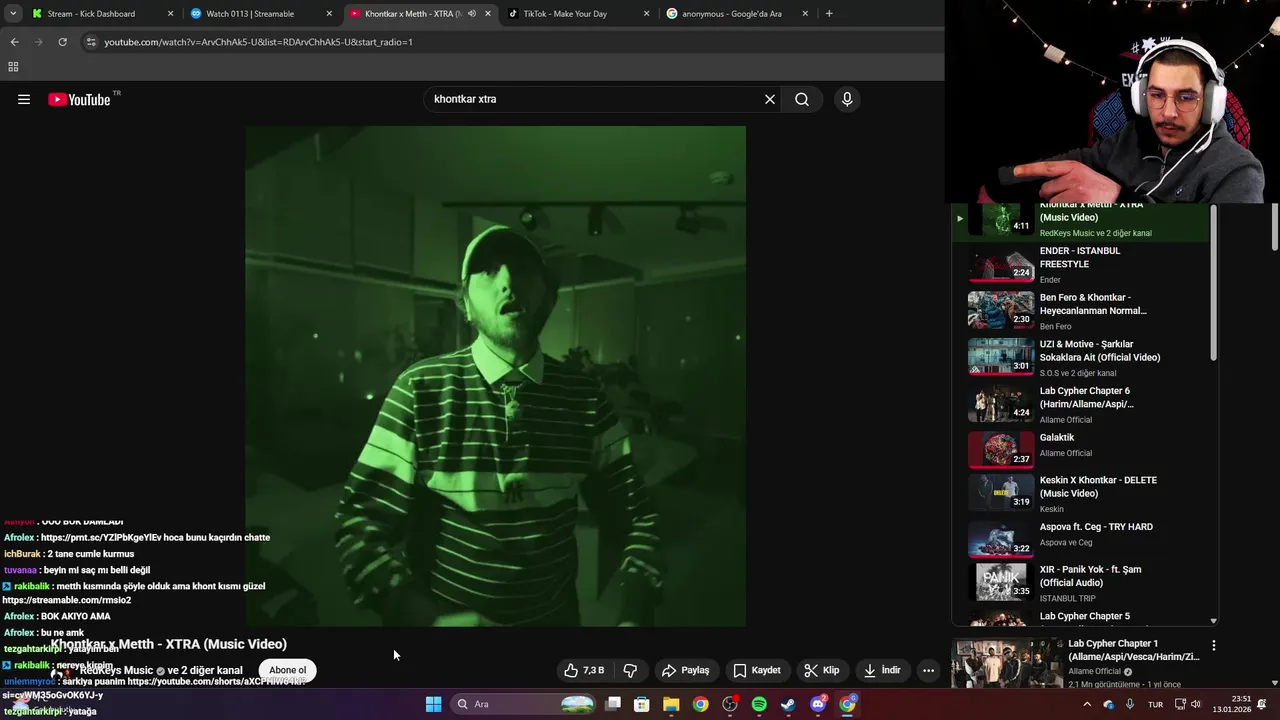Open Steam from the taskbar
The image size is (1280, 720).
click(x=788, y=704)
